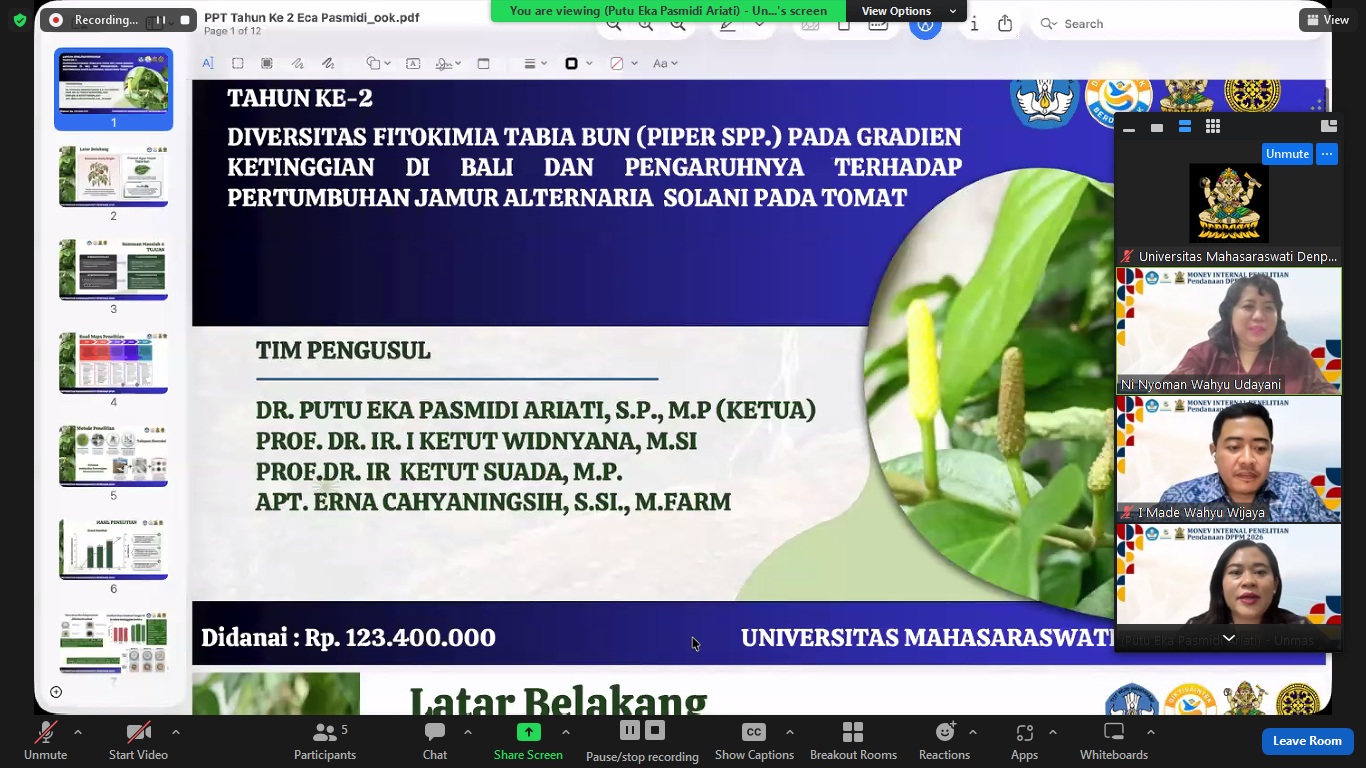Unmute microphone in the bottom toolbar
This screenshot has height=768, width=1366.
click(x=45, y=742)
